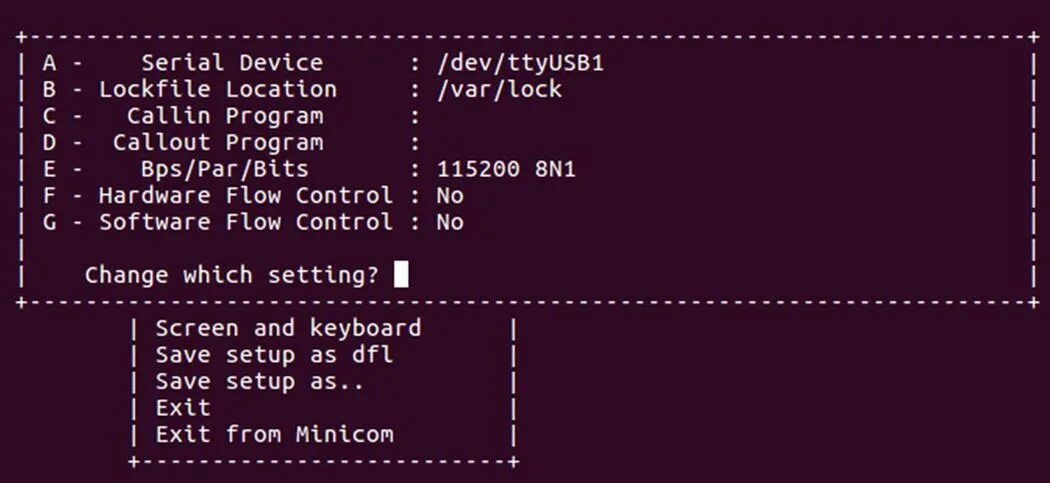Image resolution: width=1050 pixels, height=483 pixels.
Task: Select the Callout Program setting label
Action: (x=217, y=142)
